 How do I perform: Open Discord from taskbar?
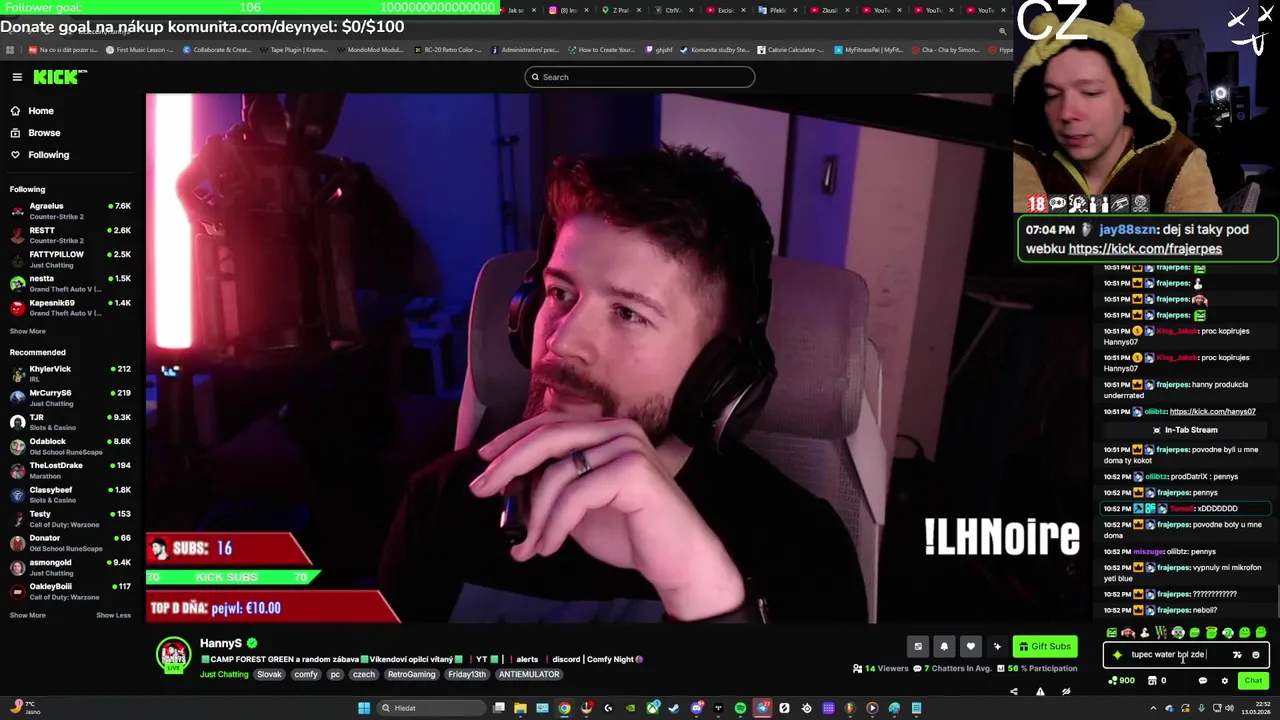[x=697, y=708]
